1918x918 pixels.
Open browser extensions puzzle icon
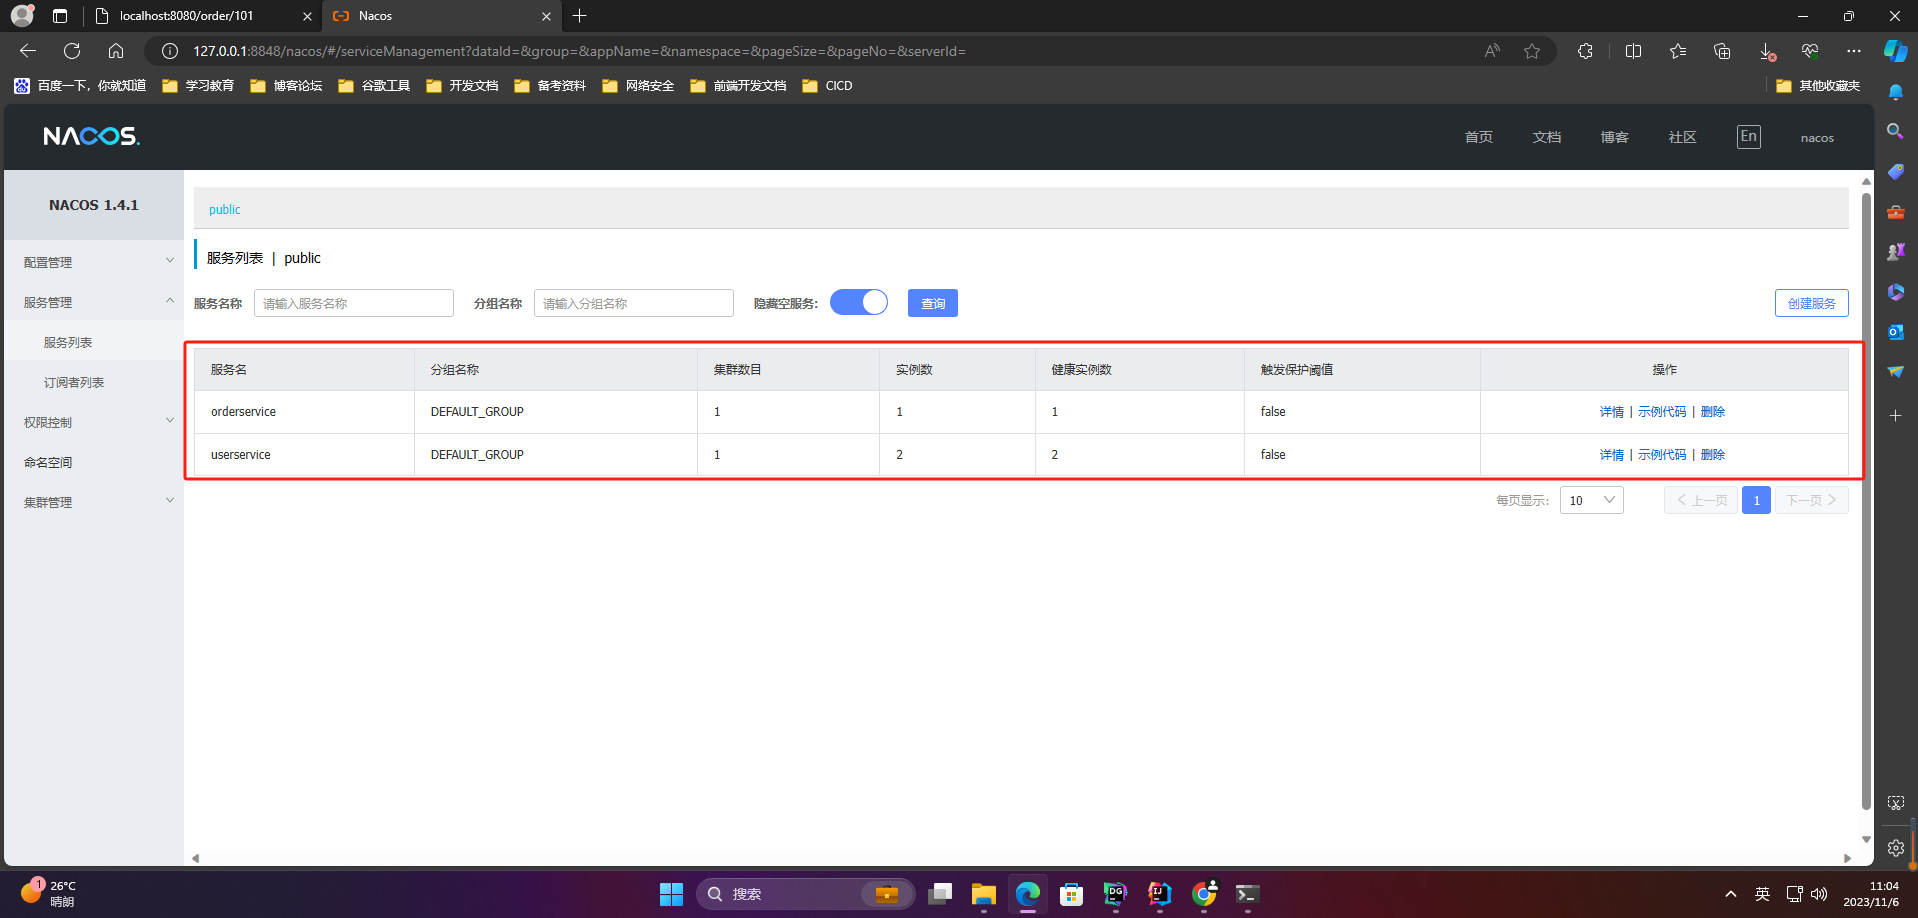pos(1585,51)
